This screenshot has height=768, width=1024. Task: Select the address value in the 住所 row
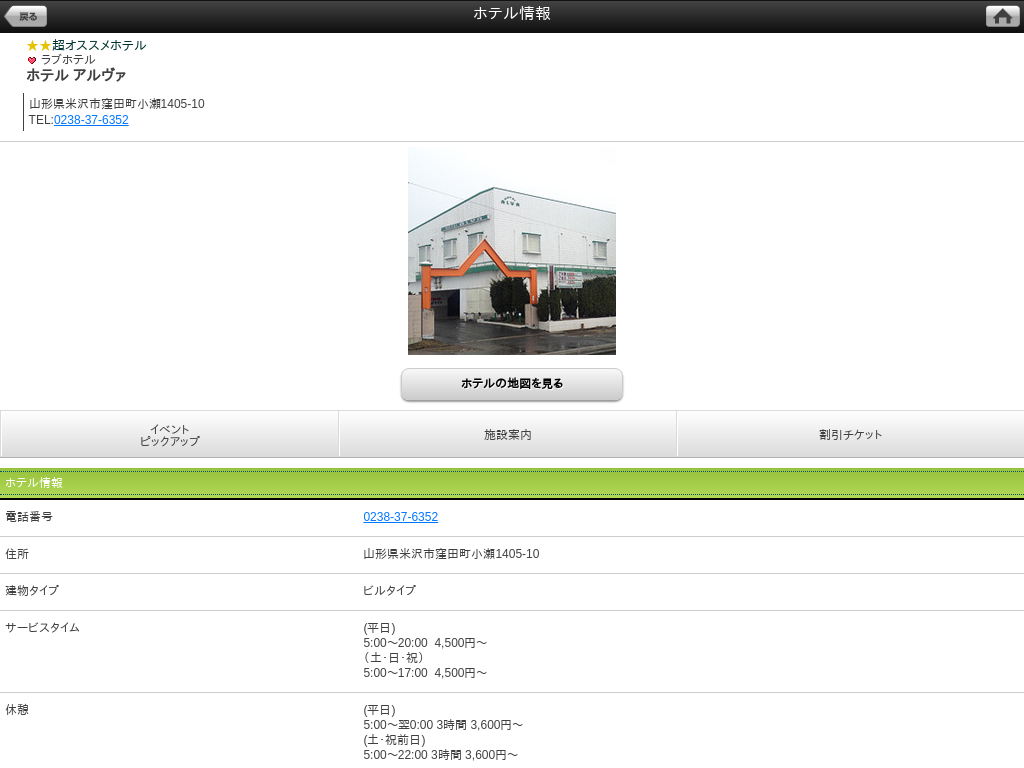click(451, 554)
